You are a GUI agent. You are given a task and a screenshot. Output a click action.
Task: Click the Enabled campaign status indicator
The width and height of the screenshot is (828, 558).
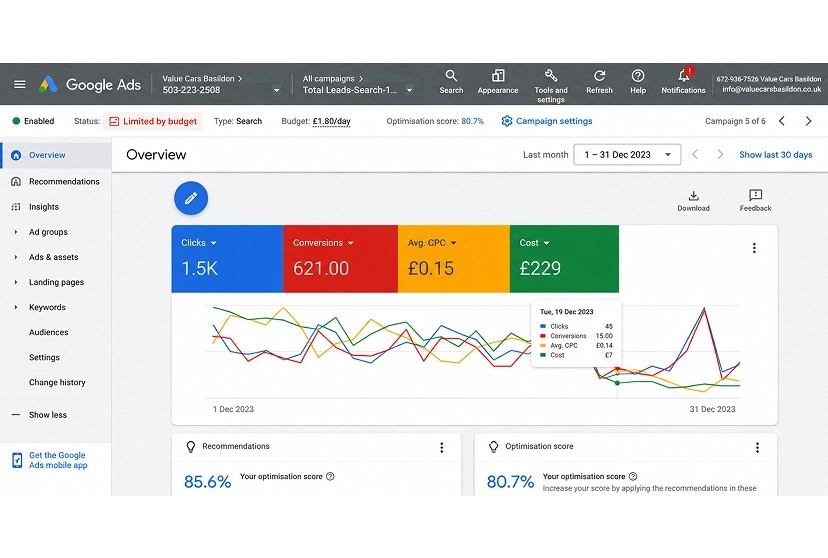pyautogui.click(x=33, y=121)
